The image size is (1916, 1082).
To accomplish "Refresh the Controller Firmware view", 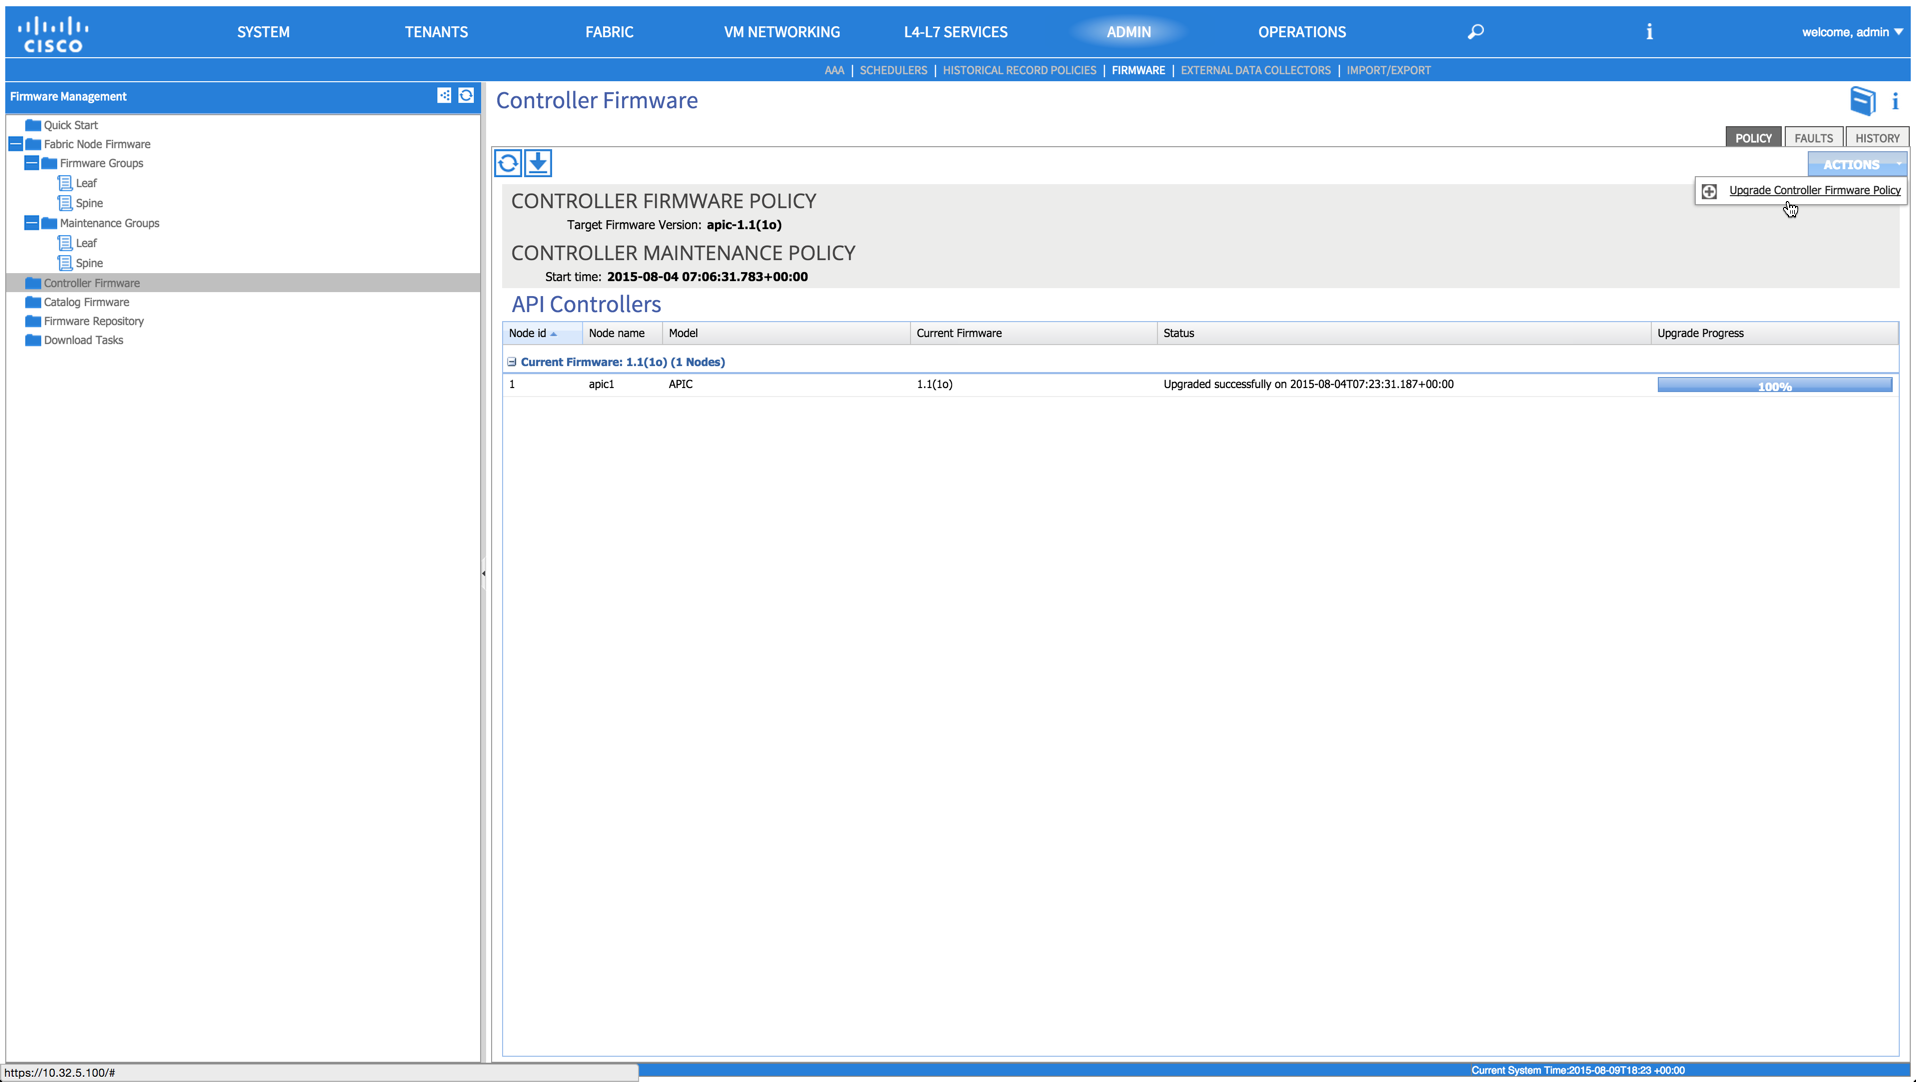I will 508,163.
